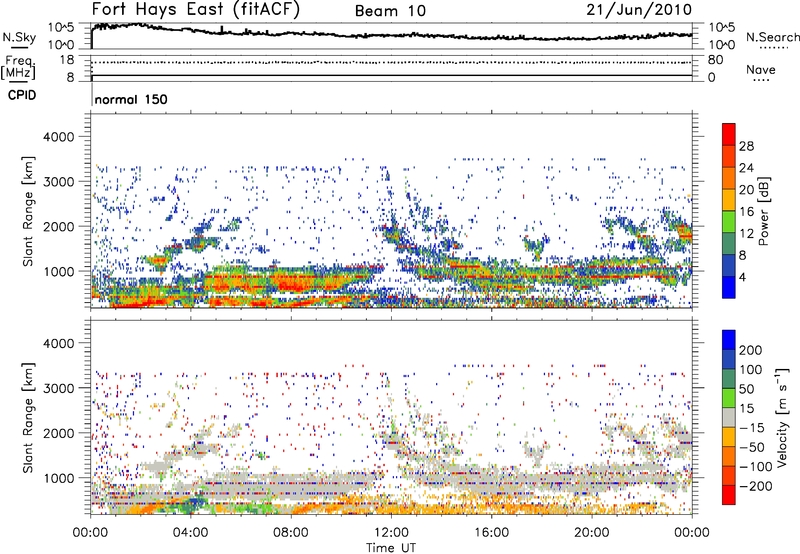Click the 'Fort Hays East (fitACF)' title
Screen dimensions: 800x554
(x=195, y=9)
